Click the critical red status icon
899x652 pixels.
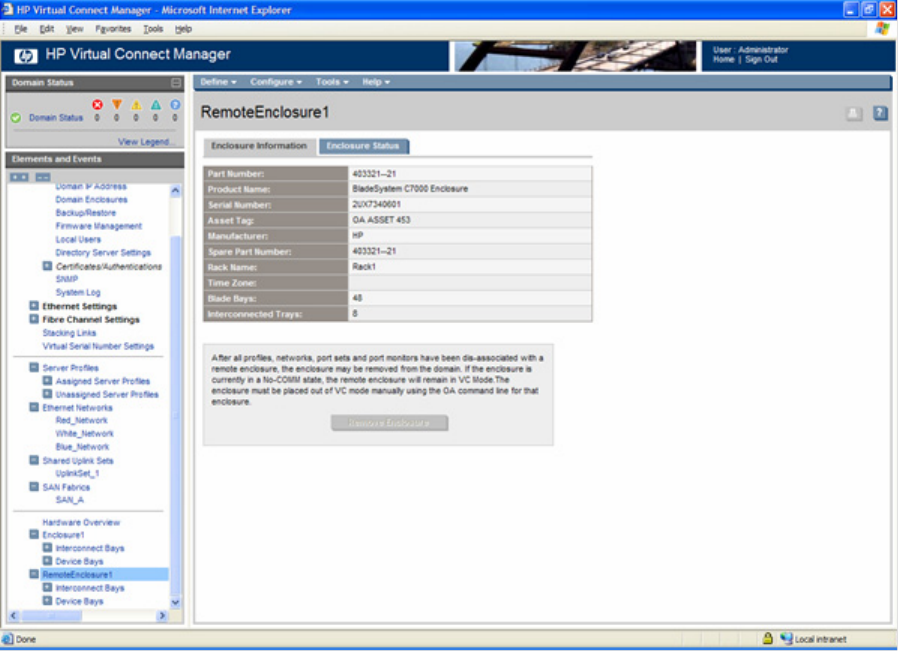pyautogui.click(x=97, y=104)
